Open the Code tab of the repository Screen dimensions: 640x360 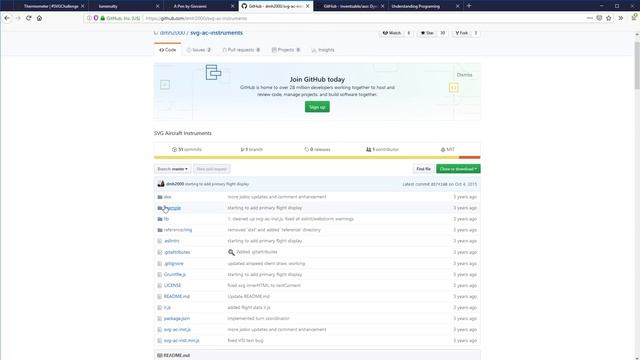[168, 50]
